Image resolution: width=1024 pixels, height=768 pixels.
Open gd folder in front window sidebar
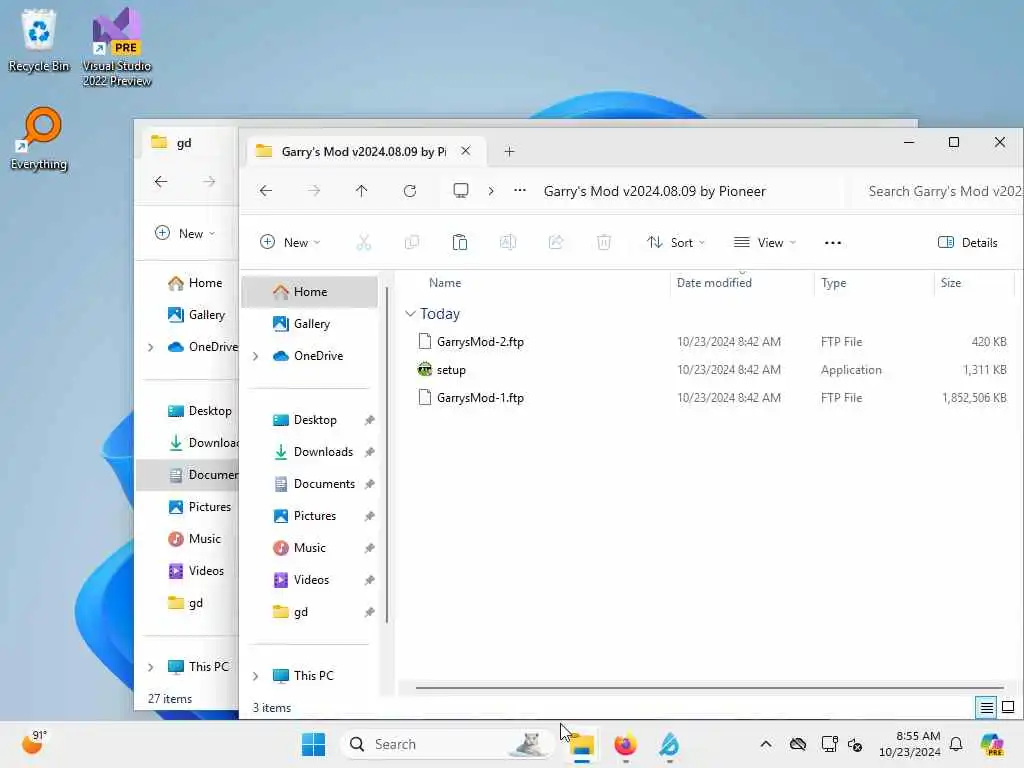310,612
